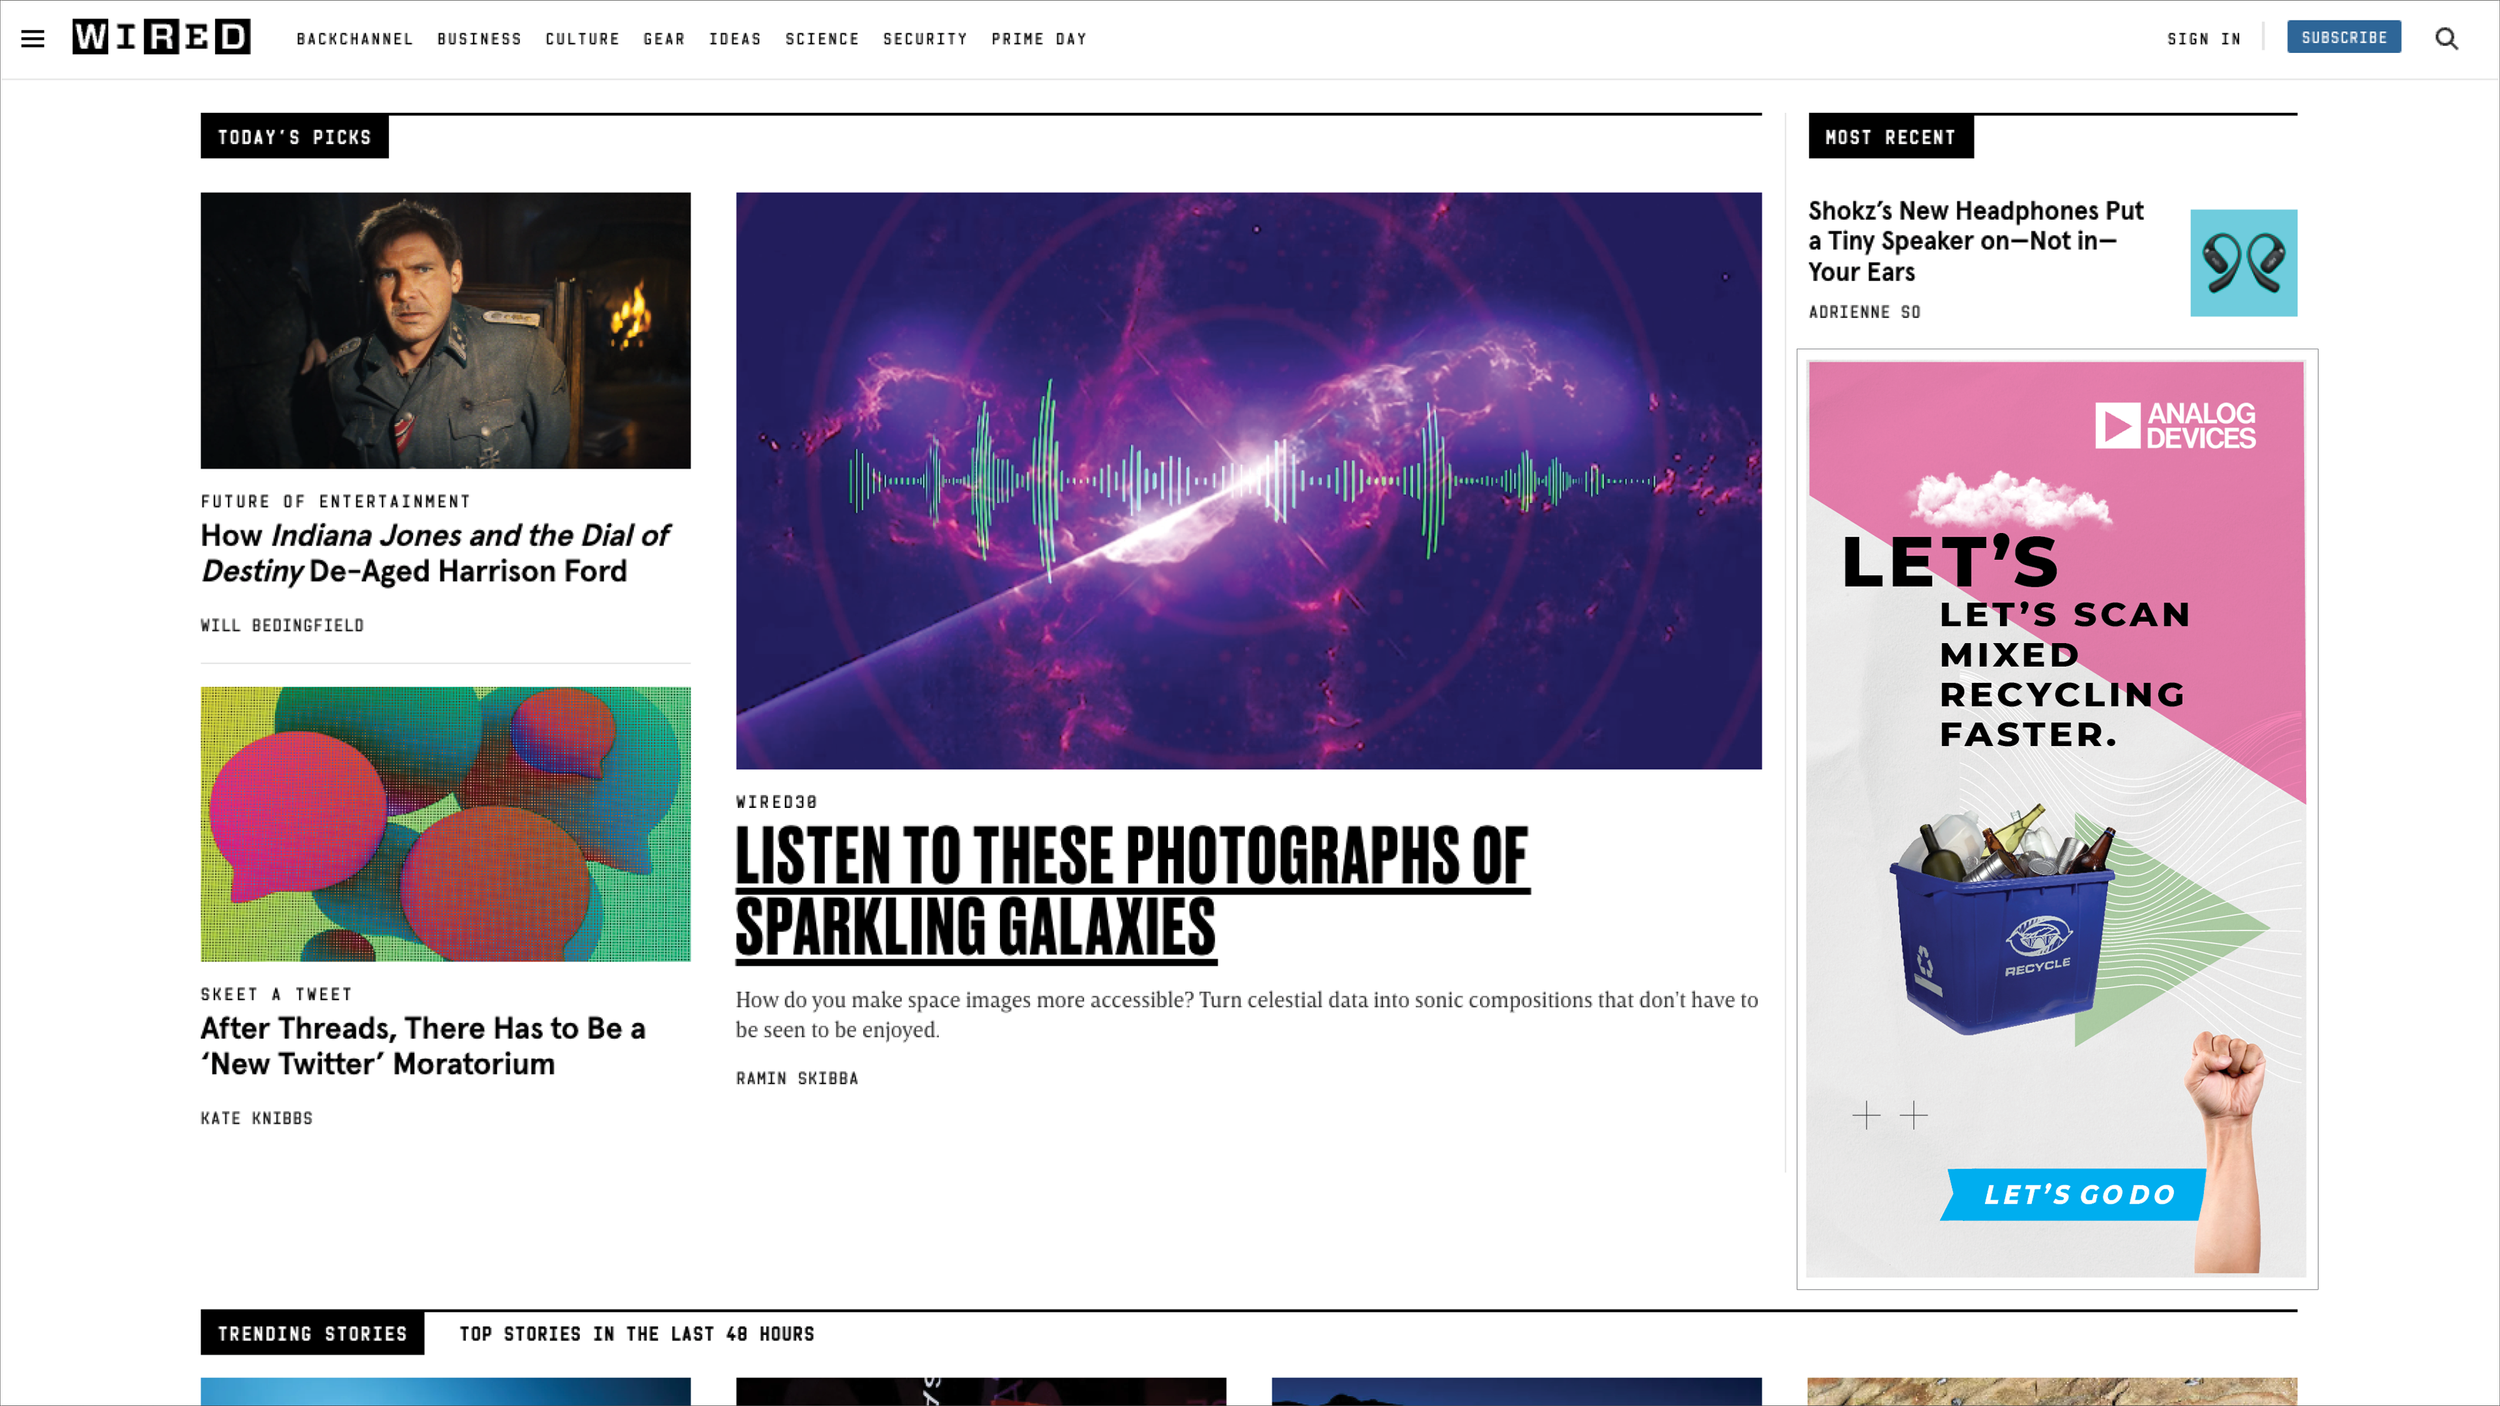Read Shokz's New Headphones article

tap(1975, 241)
